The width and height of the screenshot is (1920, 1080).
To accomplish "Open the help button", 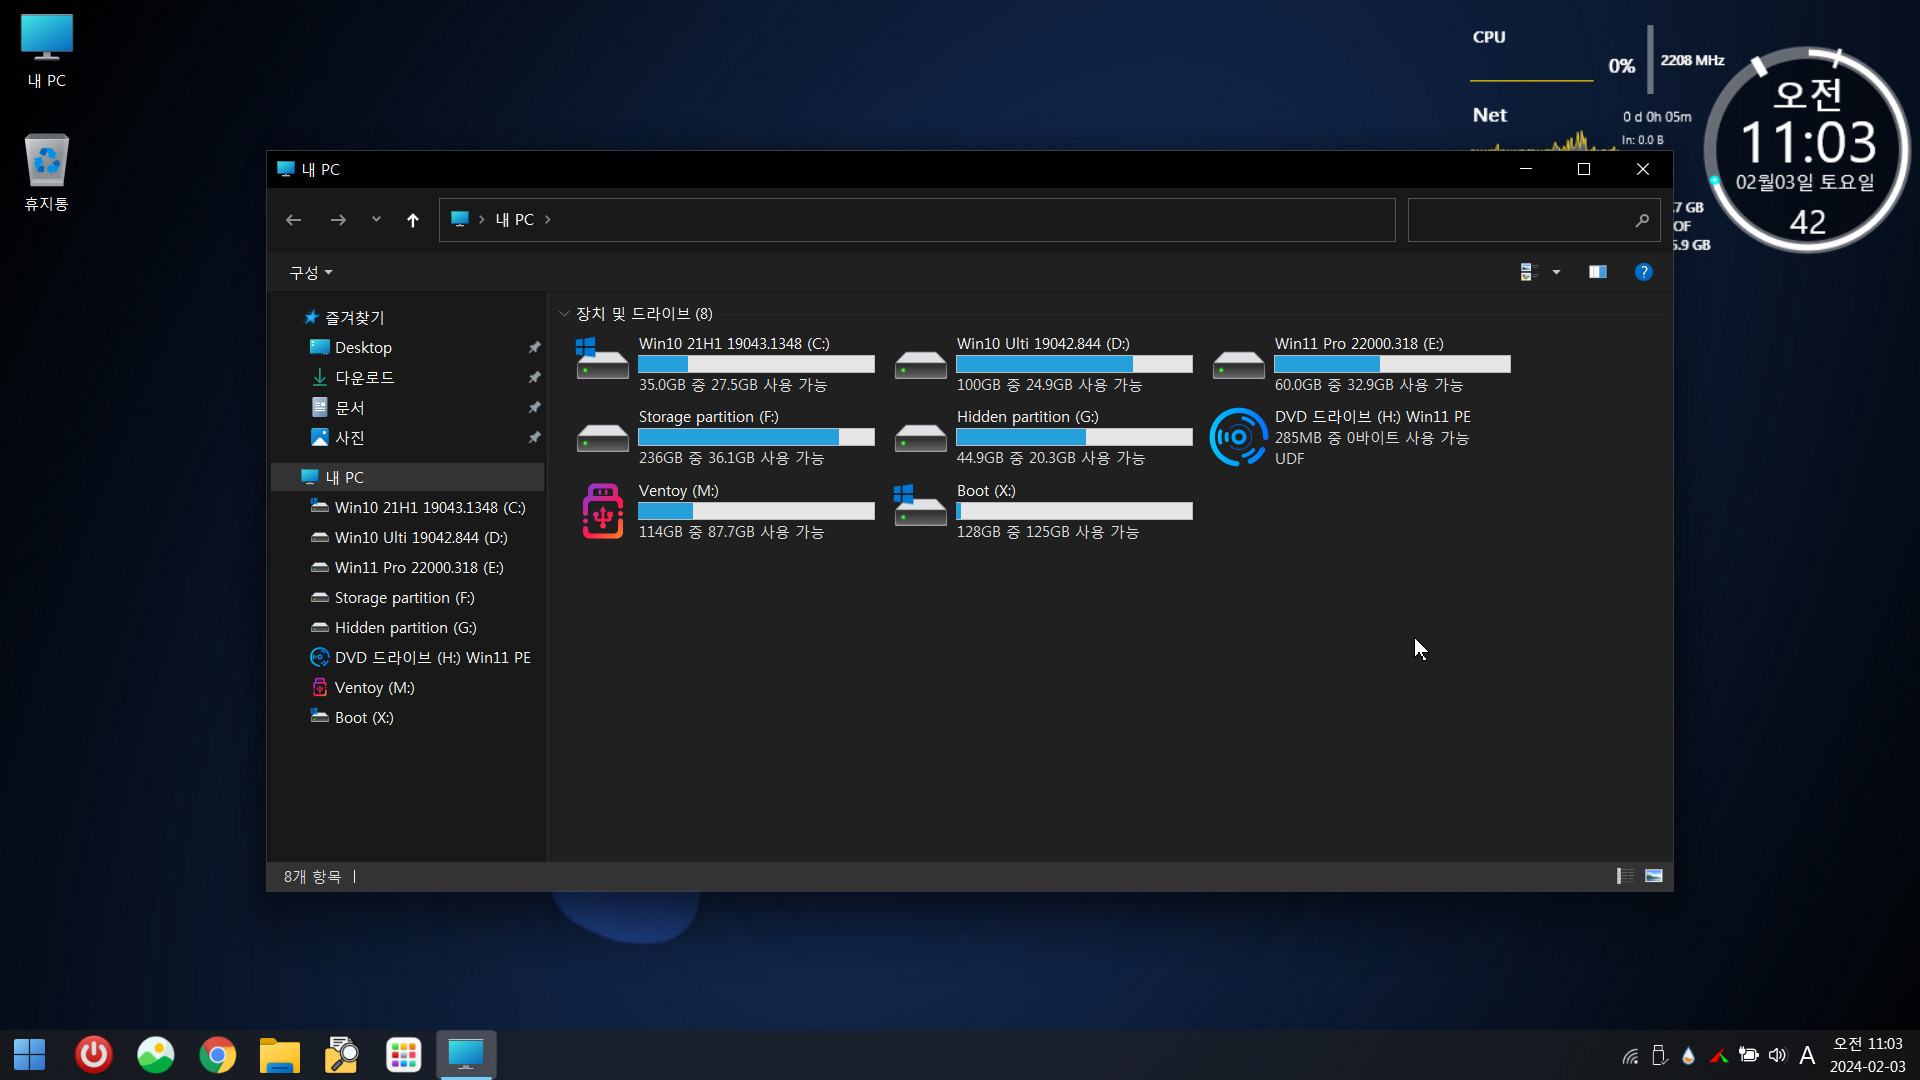I will 1643,272.
